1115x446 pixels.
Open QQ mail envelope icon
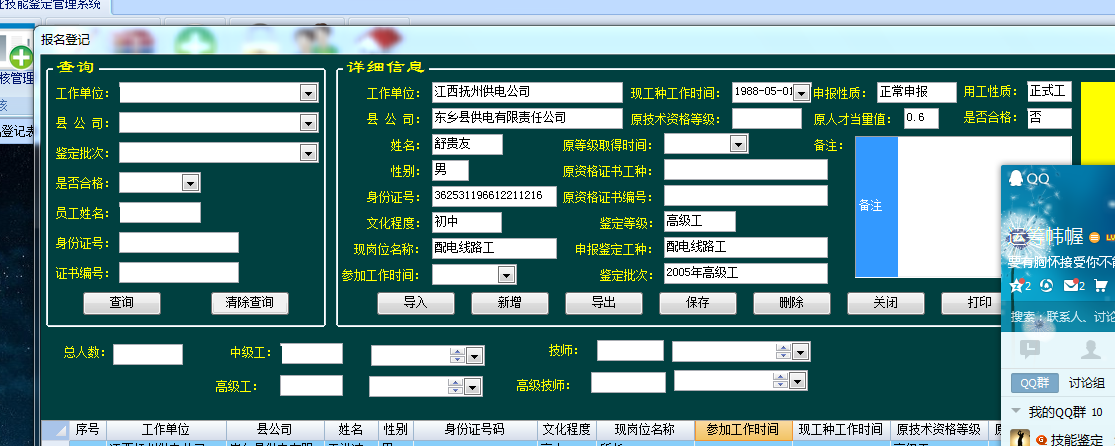(x=1069, y=286)
